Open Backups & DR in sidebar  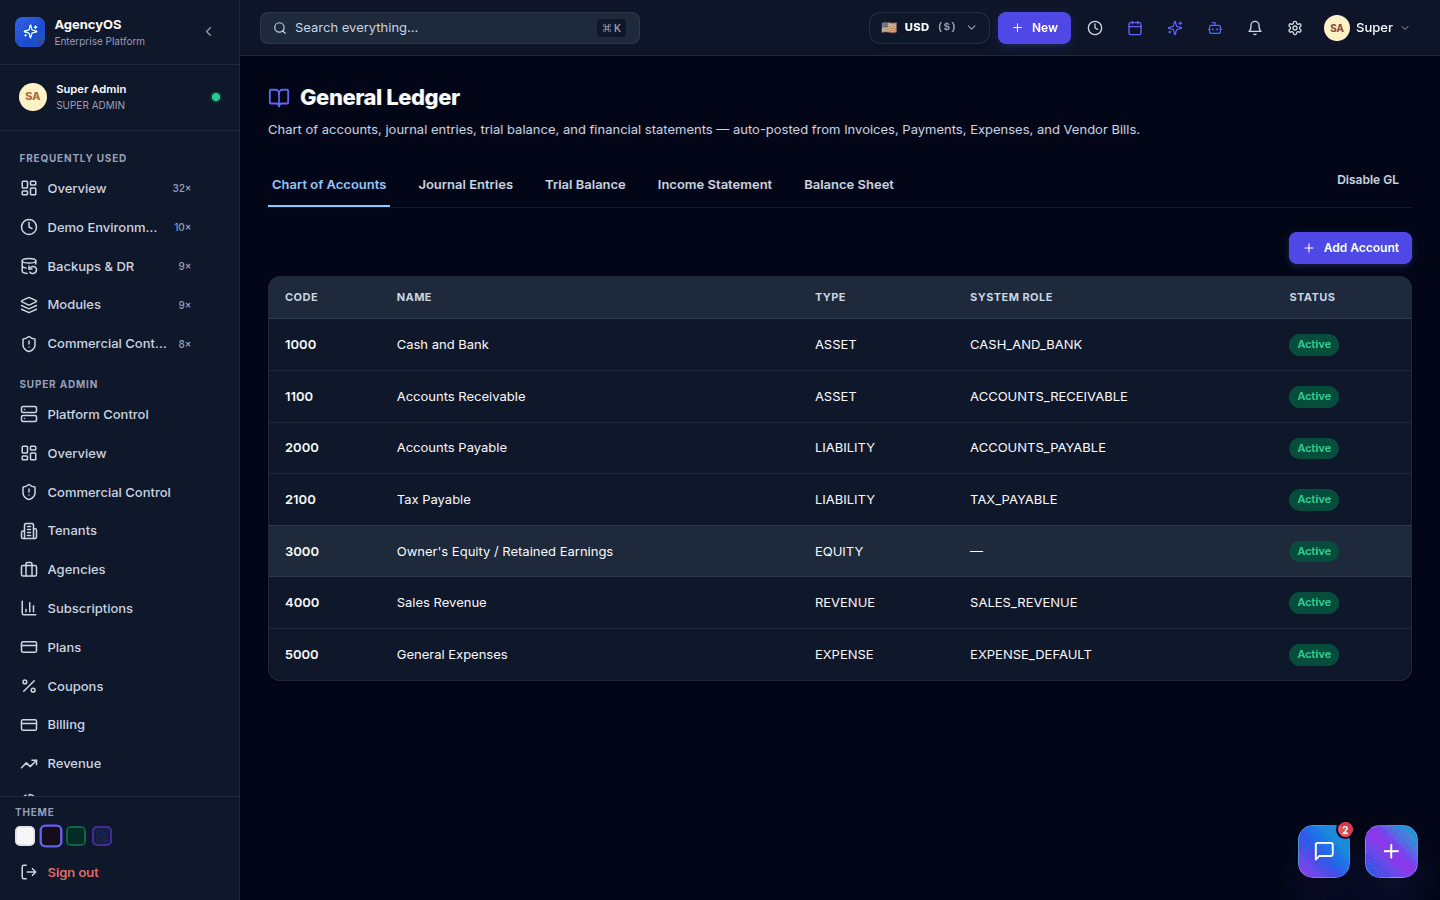coord(106,266)
